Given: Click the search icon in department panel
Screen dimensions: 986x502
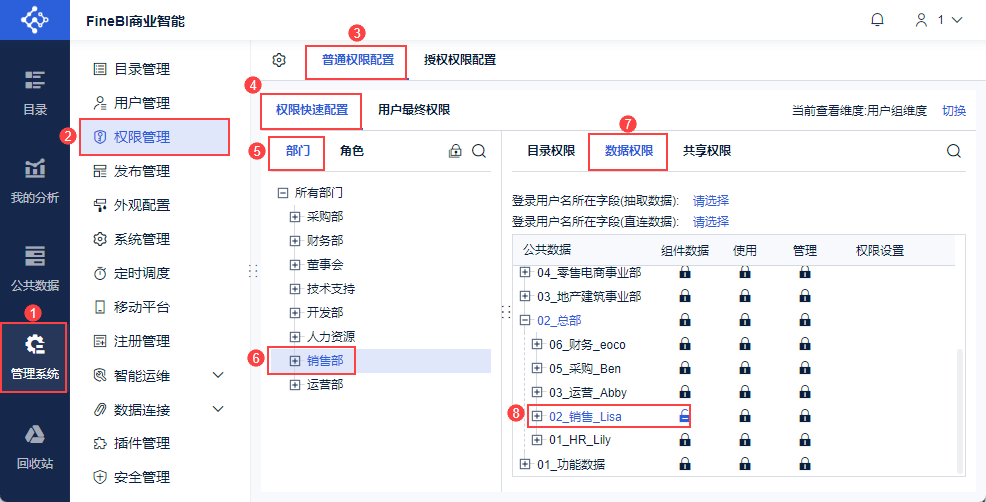Looking at the screenshot, I should click(479, 151).
